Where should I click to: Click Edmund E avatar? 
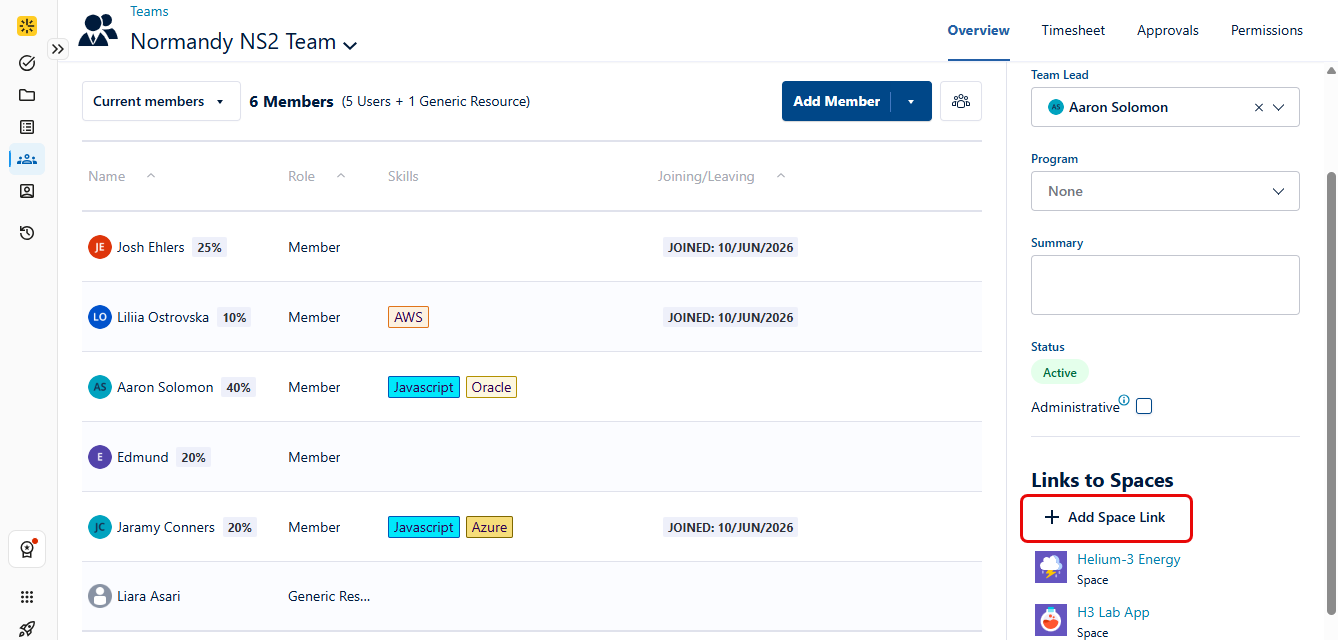click(99, 457)
